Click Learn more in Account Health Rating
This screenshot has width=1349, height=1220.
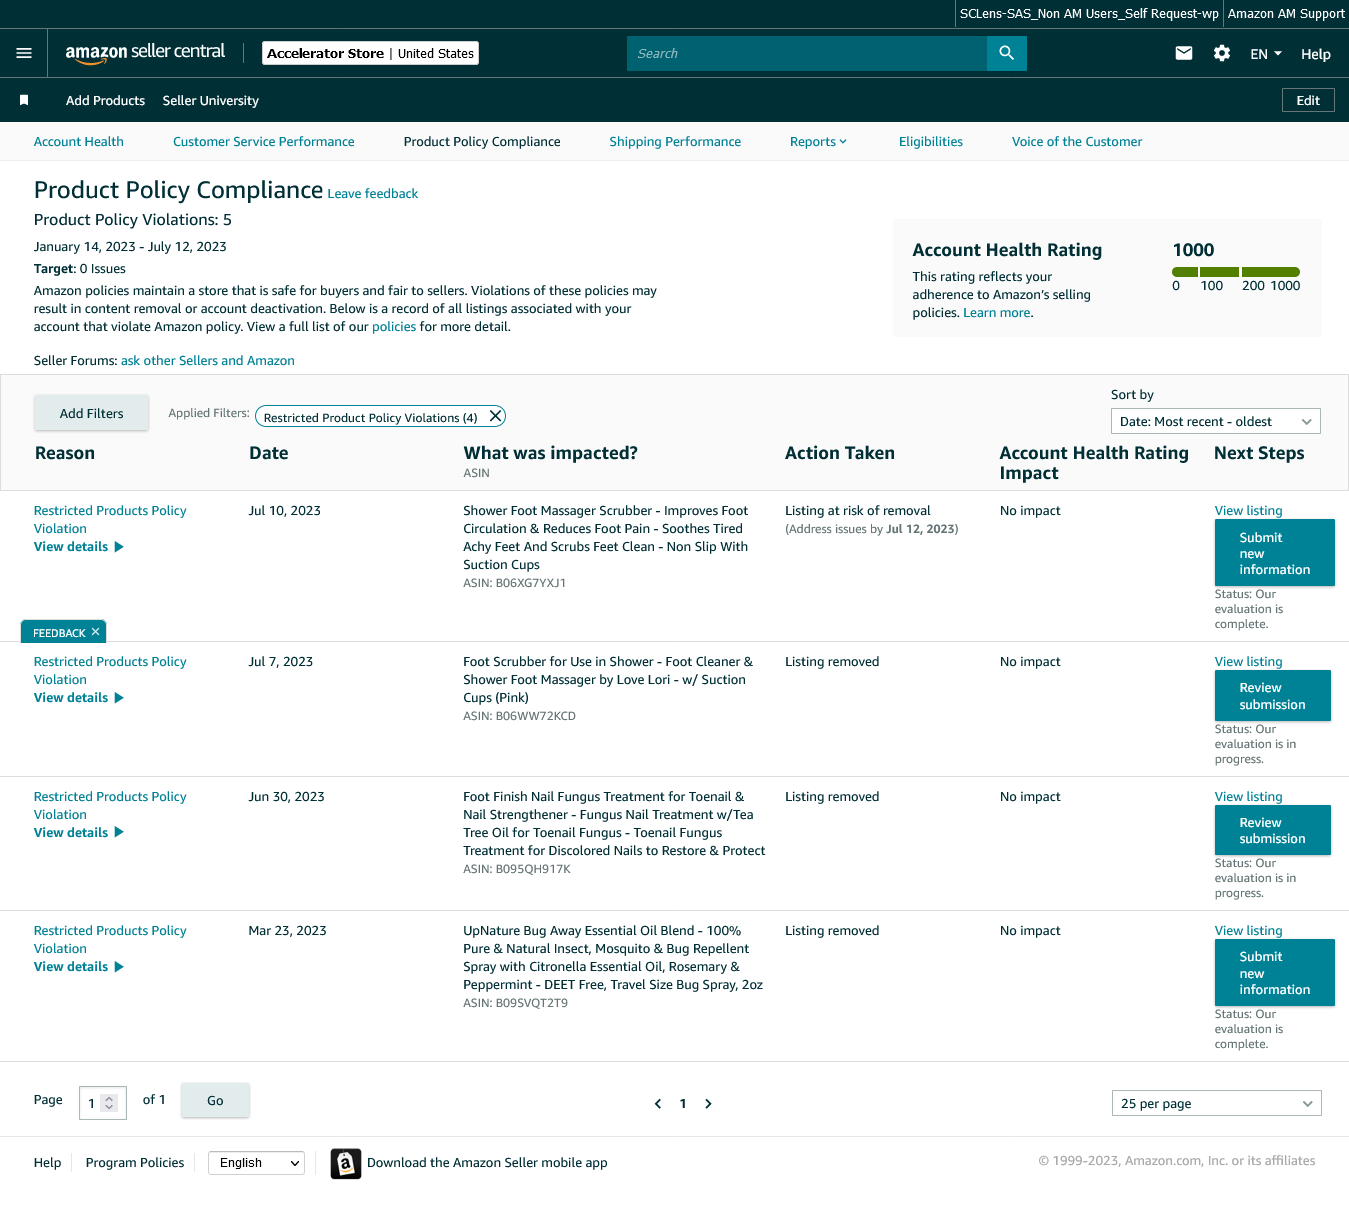click(x=997, y=313)
